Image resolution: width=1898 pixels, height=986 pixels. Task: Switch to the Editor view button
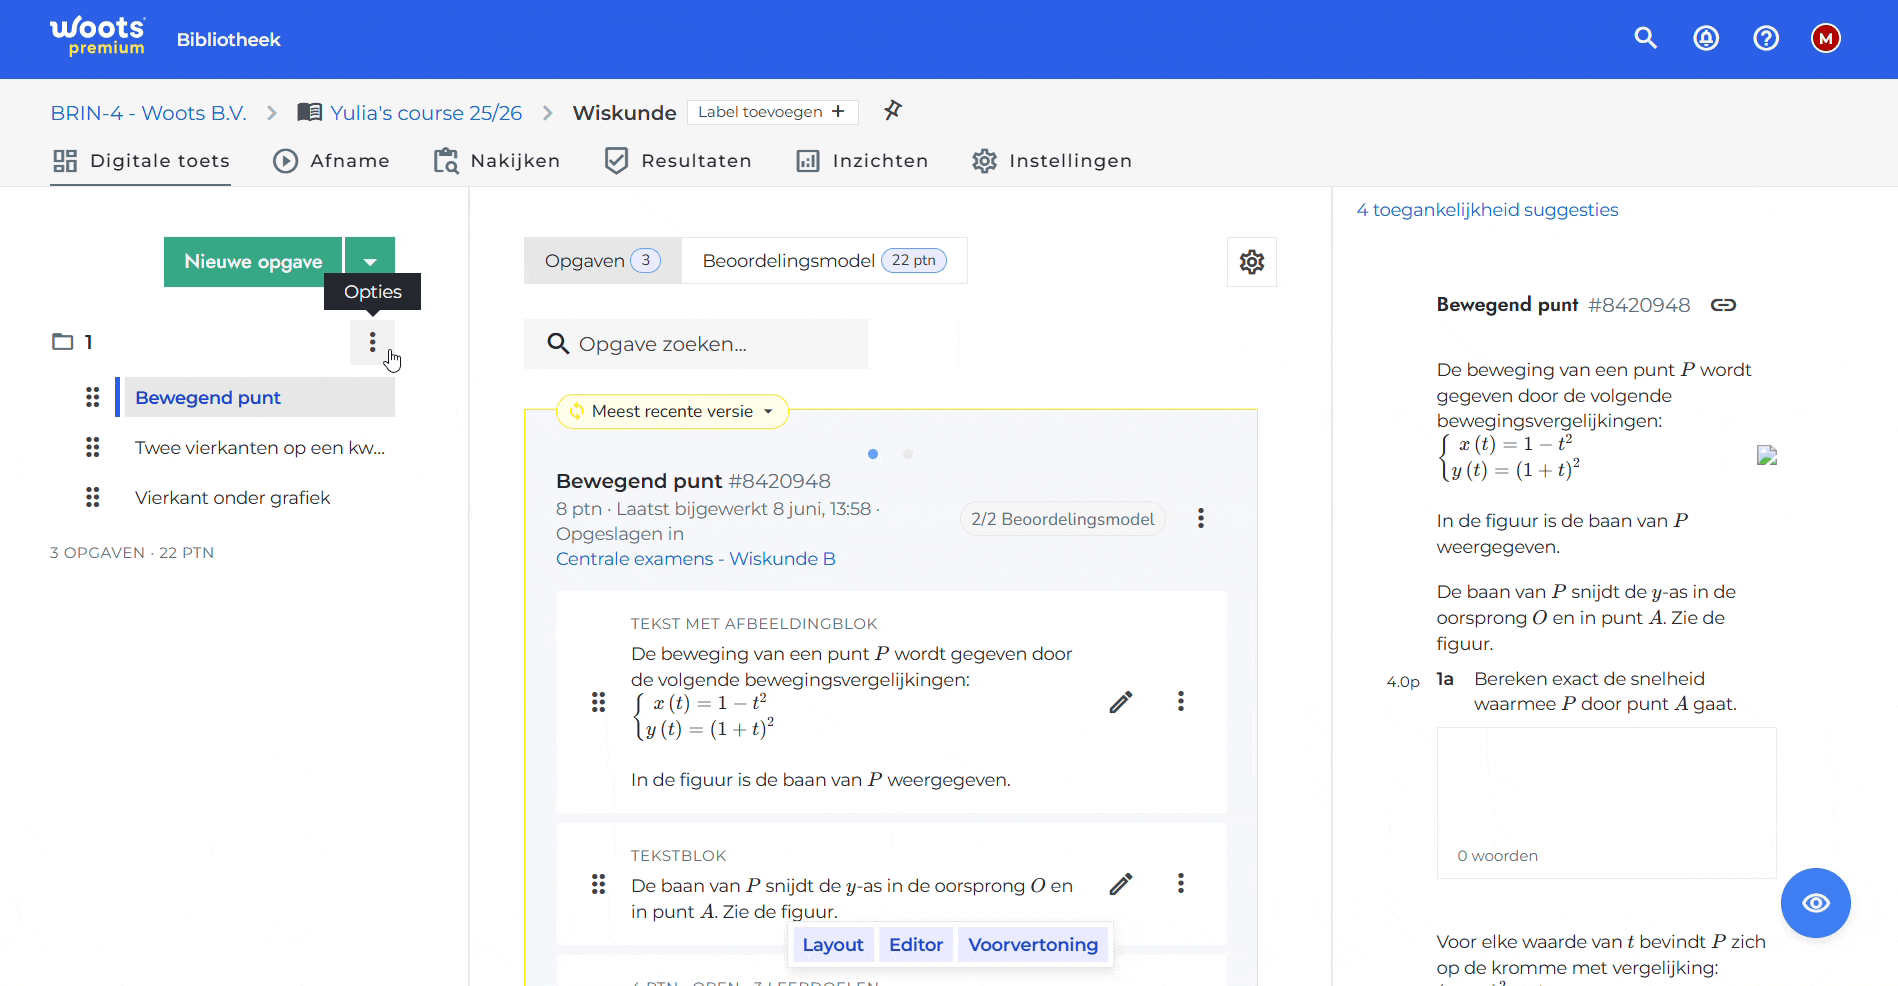click(x=916, y=945)
